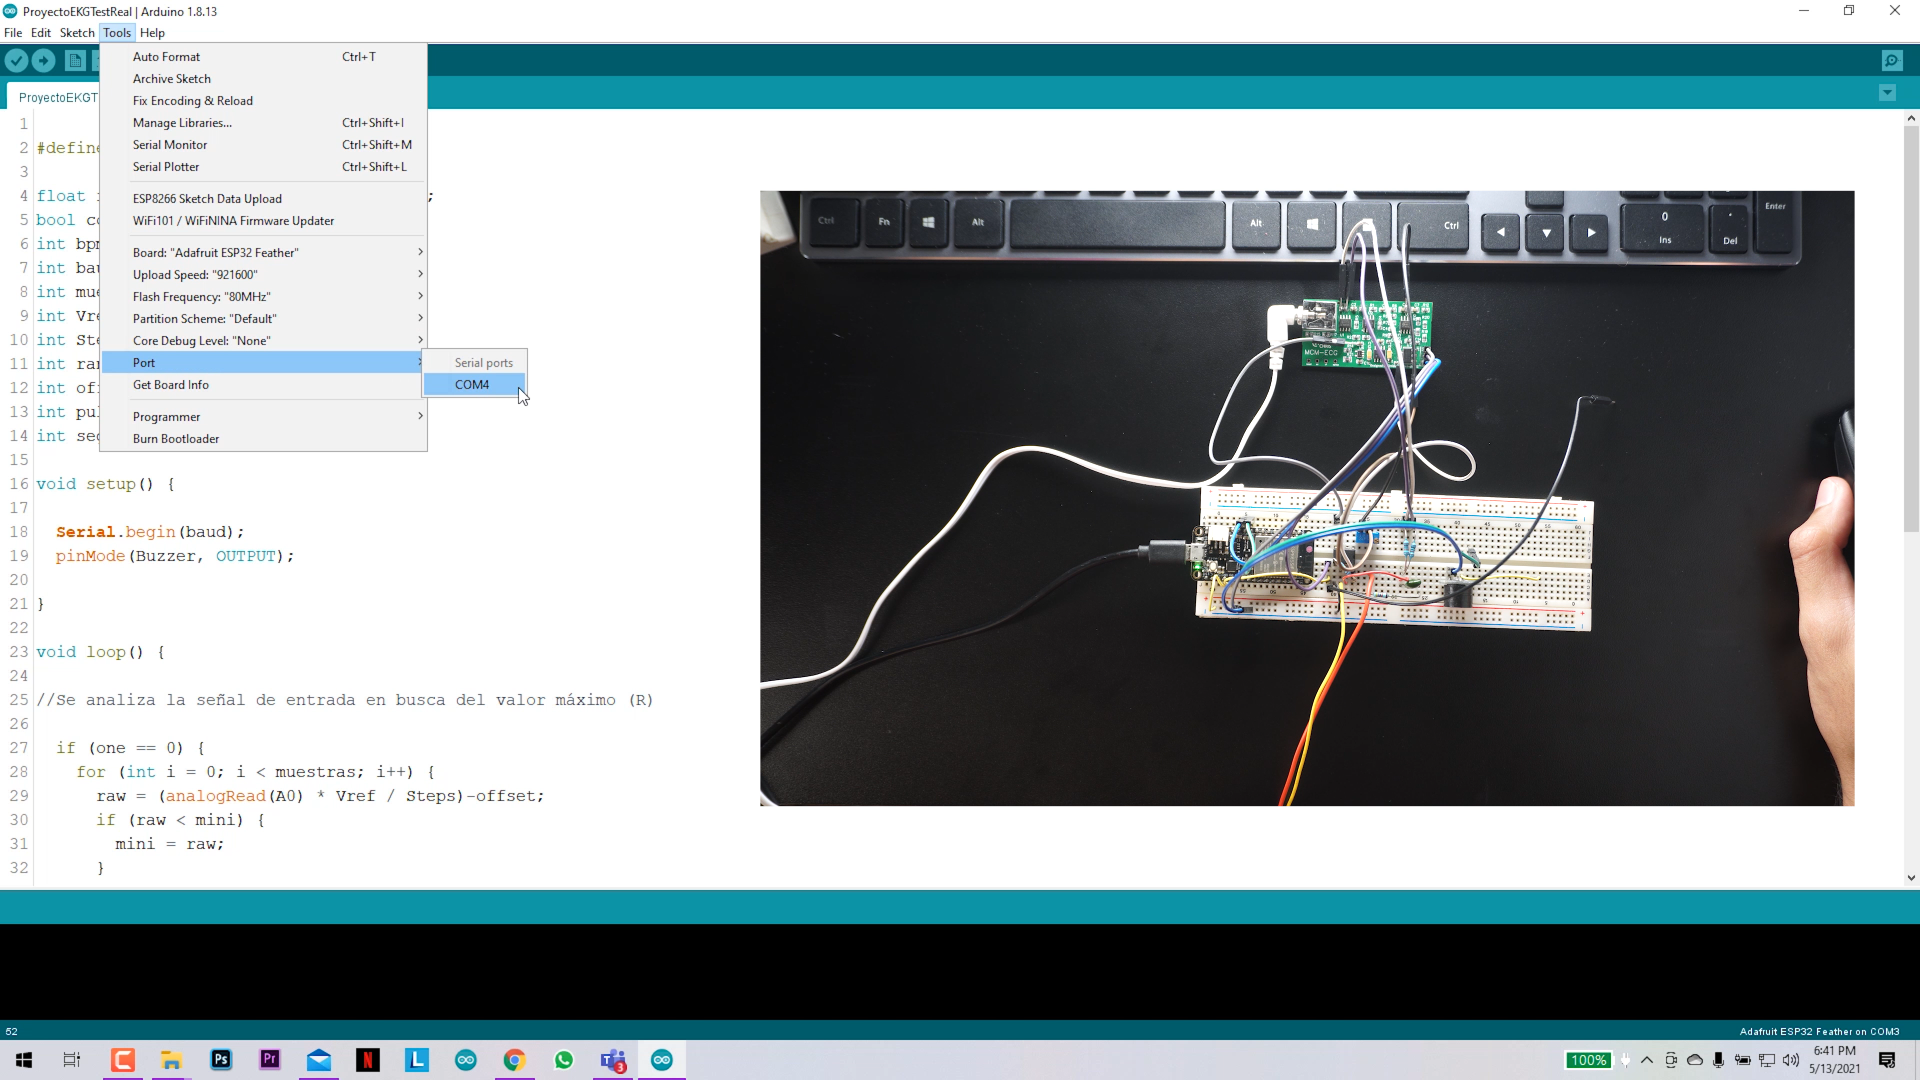Click the Verify sketch checkmark icon
1920x1080 pixels.
point(16,60)
